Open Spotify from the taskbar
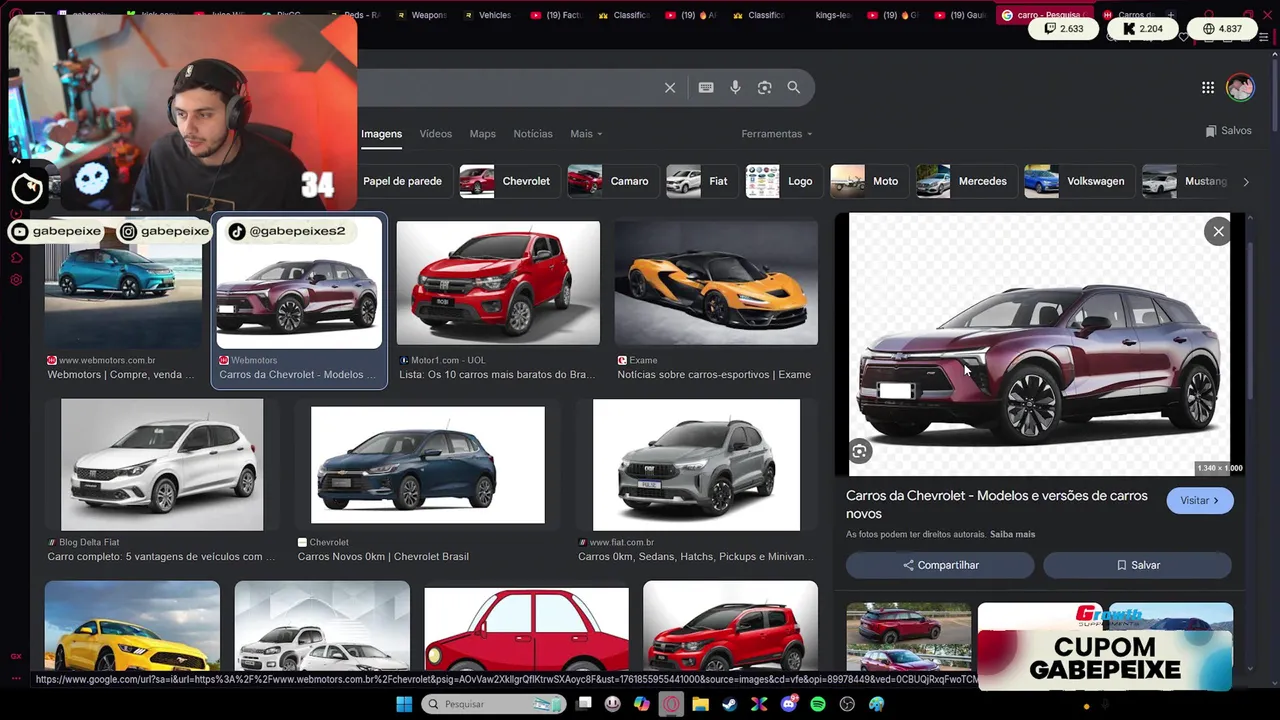The image size is (1280, 720). [818, 704]
